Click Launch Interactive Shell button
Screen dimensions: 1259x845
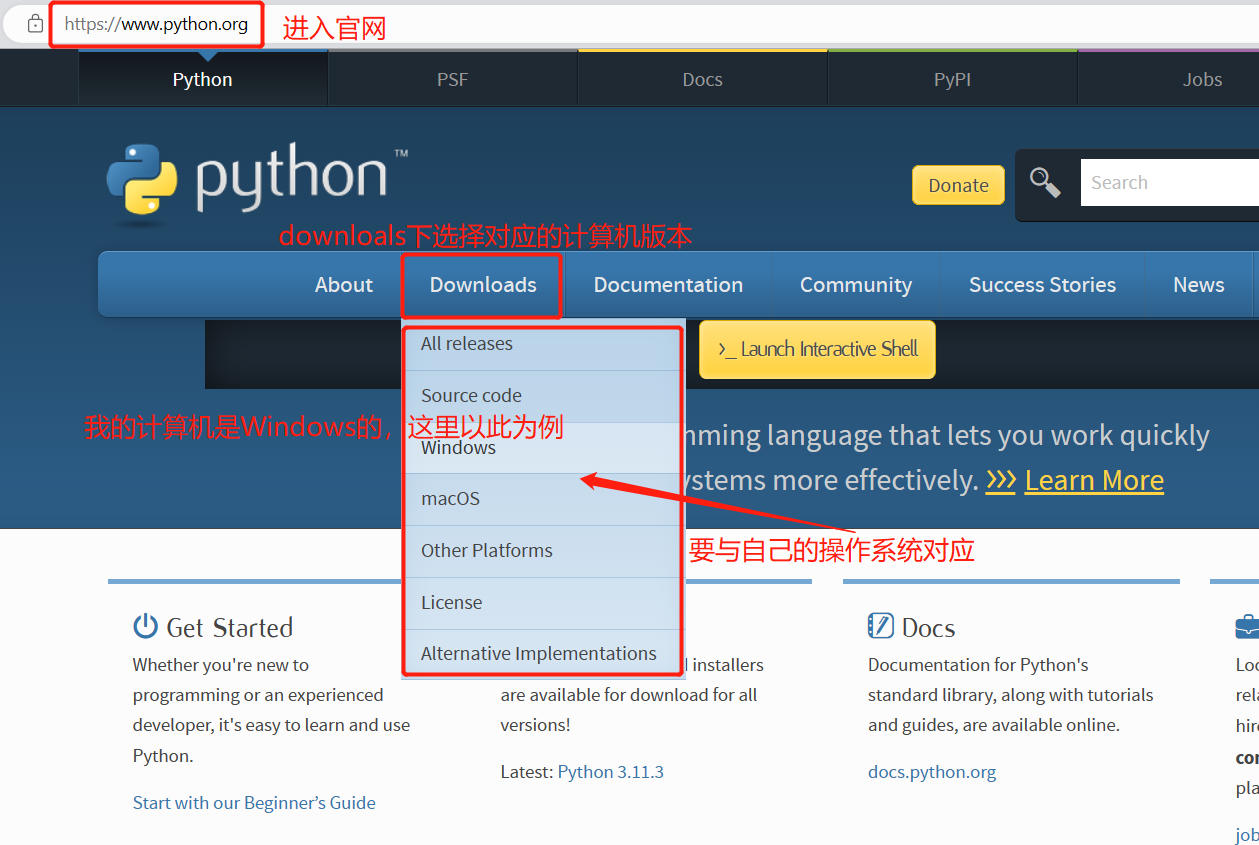817,349
